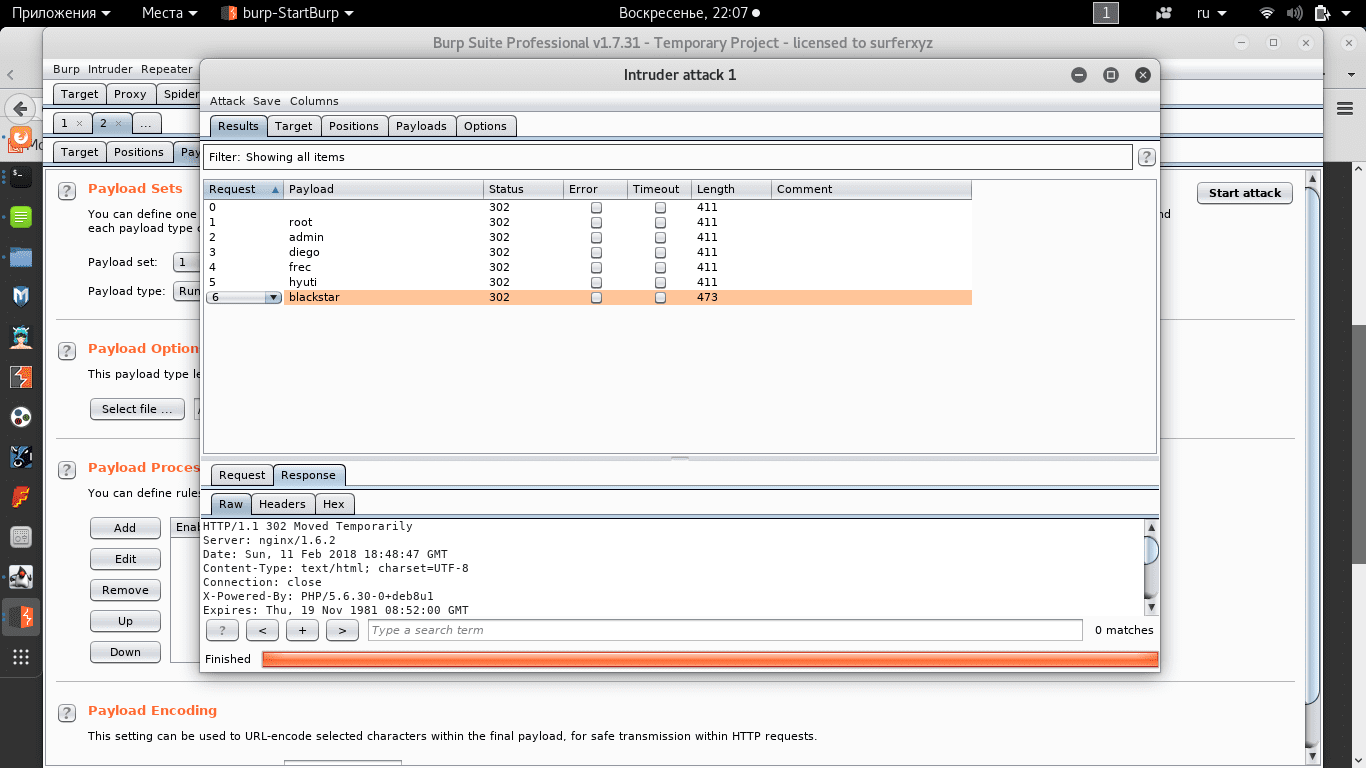Click the help icon next to the filter bar
Viewport: 1366px width, 768px height.
pos(1147,157)
